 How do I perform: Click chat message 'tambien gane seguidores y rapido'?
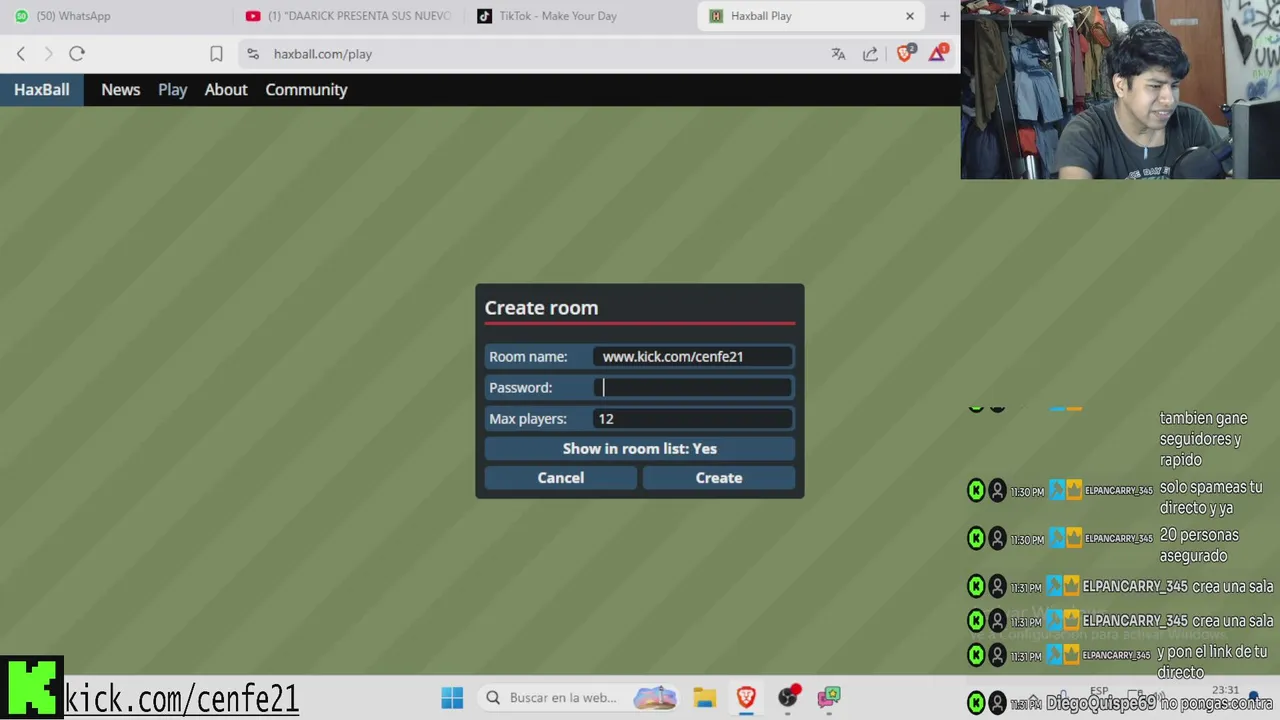coord(1203,439)
